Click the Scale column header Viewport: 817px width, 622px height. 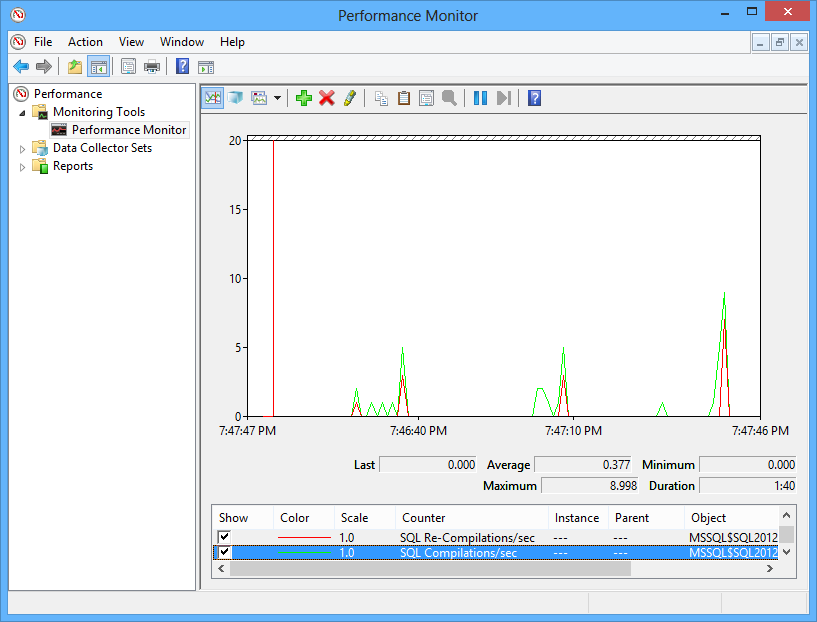point(354,518)
